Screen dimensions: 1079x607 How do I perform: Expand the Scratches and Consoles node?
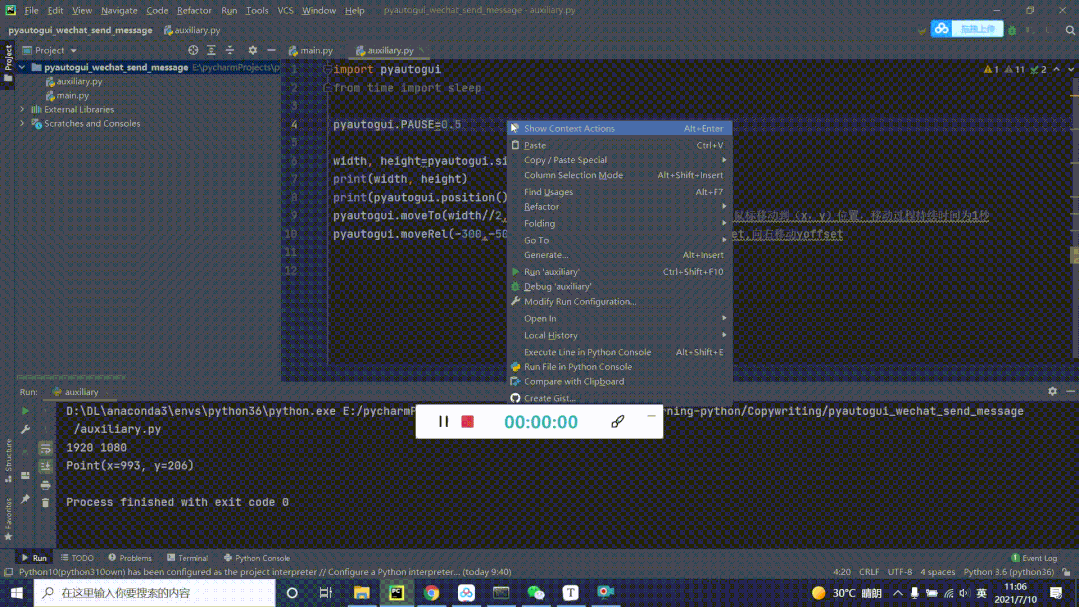[x=21, y=123]
